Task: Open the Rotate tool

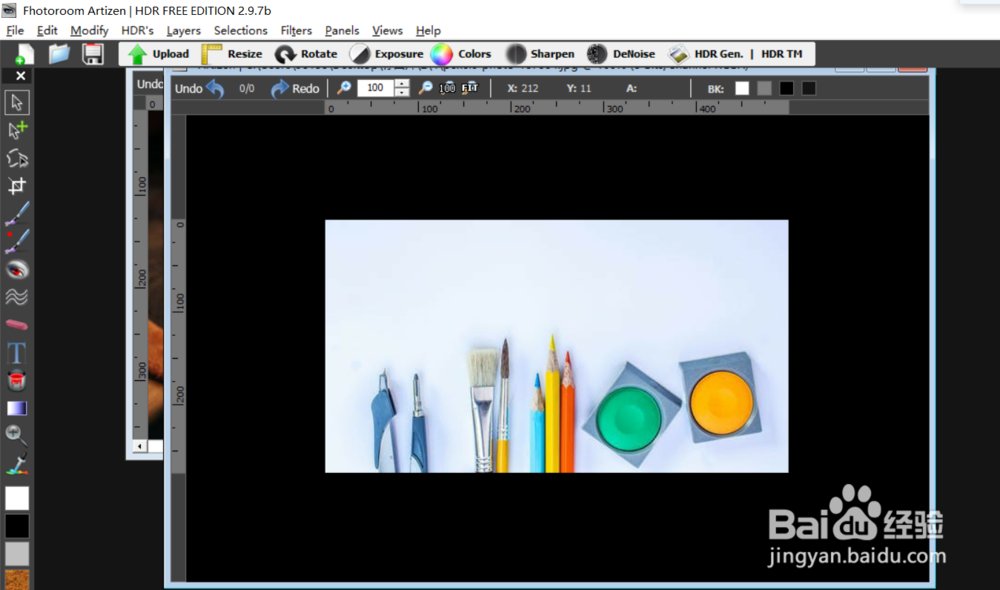Action: click(306, 54)
